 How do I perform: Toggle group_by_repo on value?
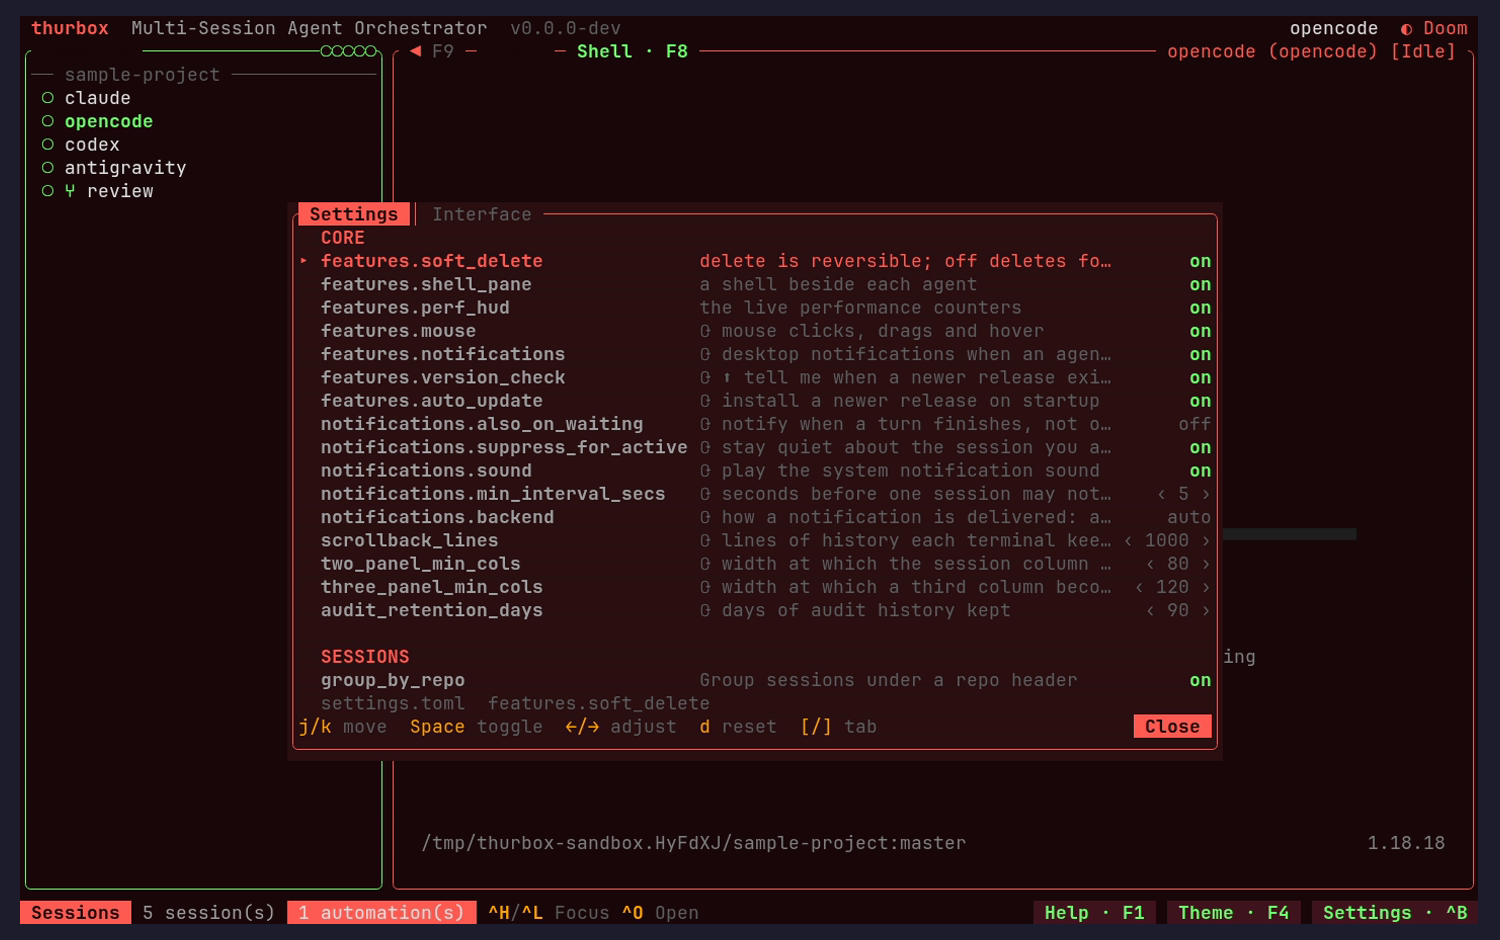click(1200, 680)
